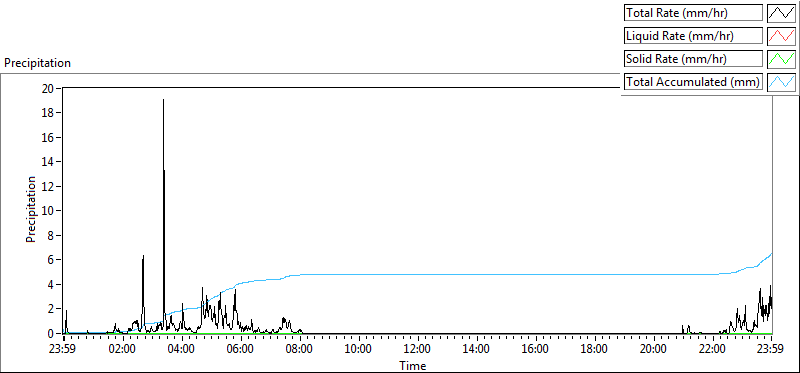Click the Liquid Rate red plot icon

pyautogui.click(x=781, y=36)
